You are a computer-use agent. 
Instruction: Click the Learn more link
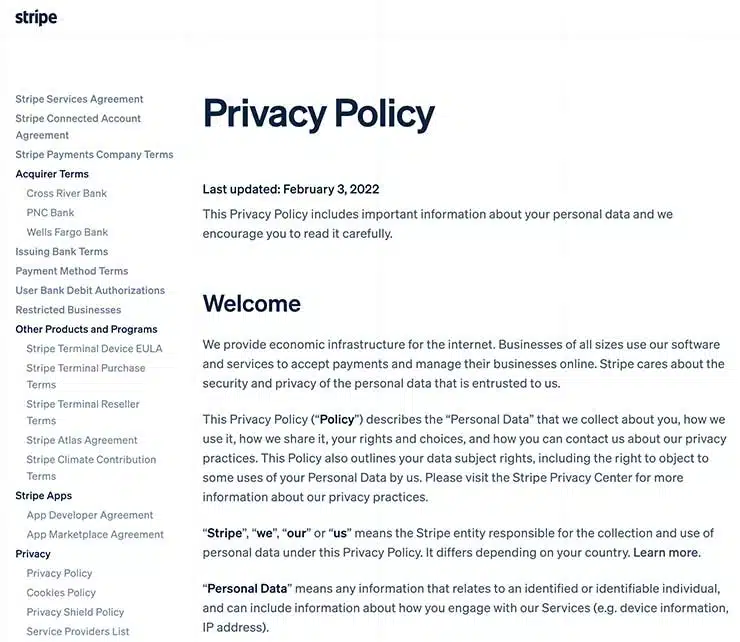click(666, 553)
